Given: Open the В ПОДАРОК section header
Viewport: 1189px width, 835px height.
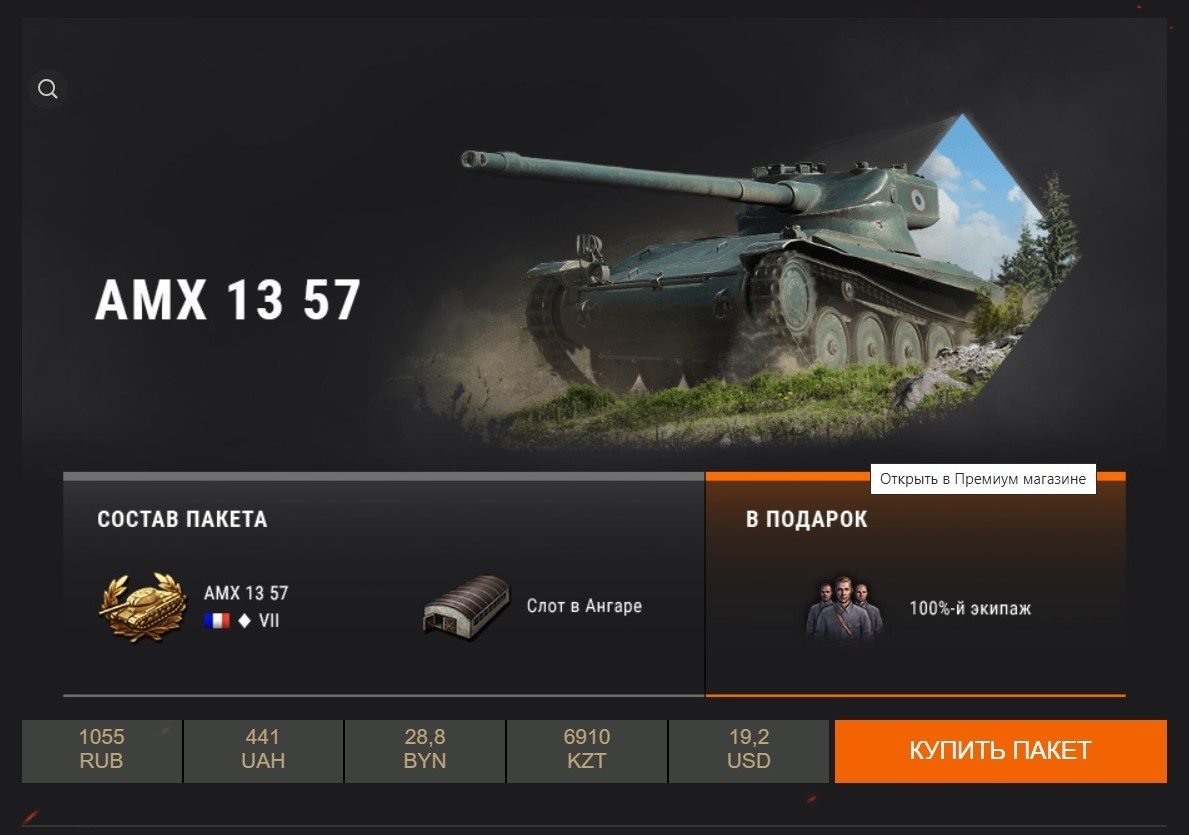Looking at the screenshot, I should pos(807,520).
